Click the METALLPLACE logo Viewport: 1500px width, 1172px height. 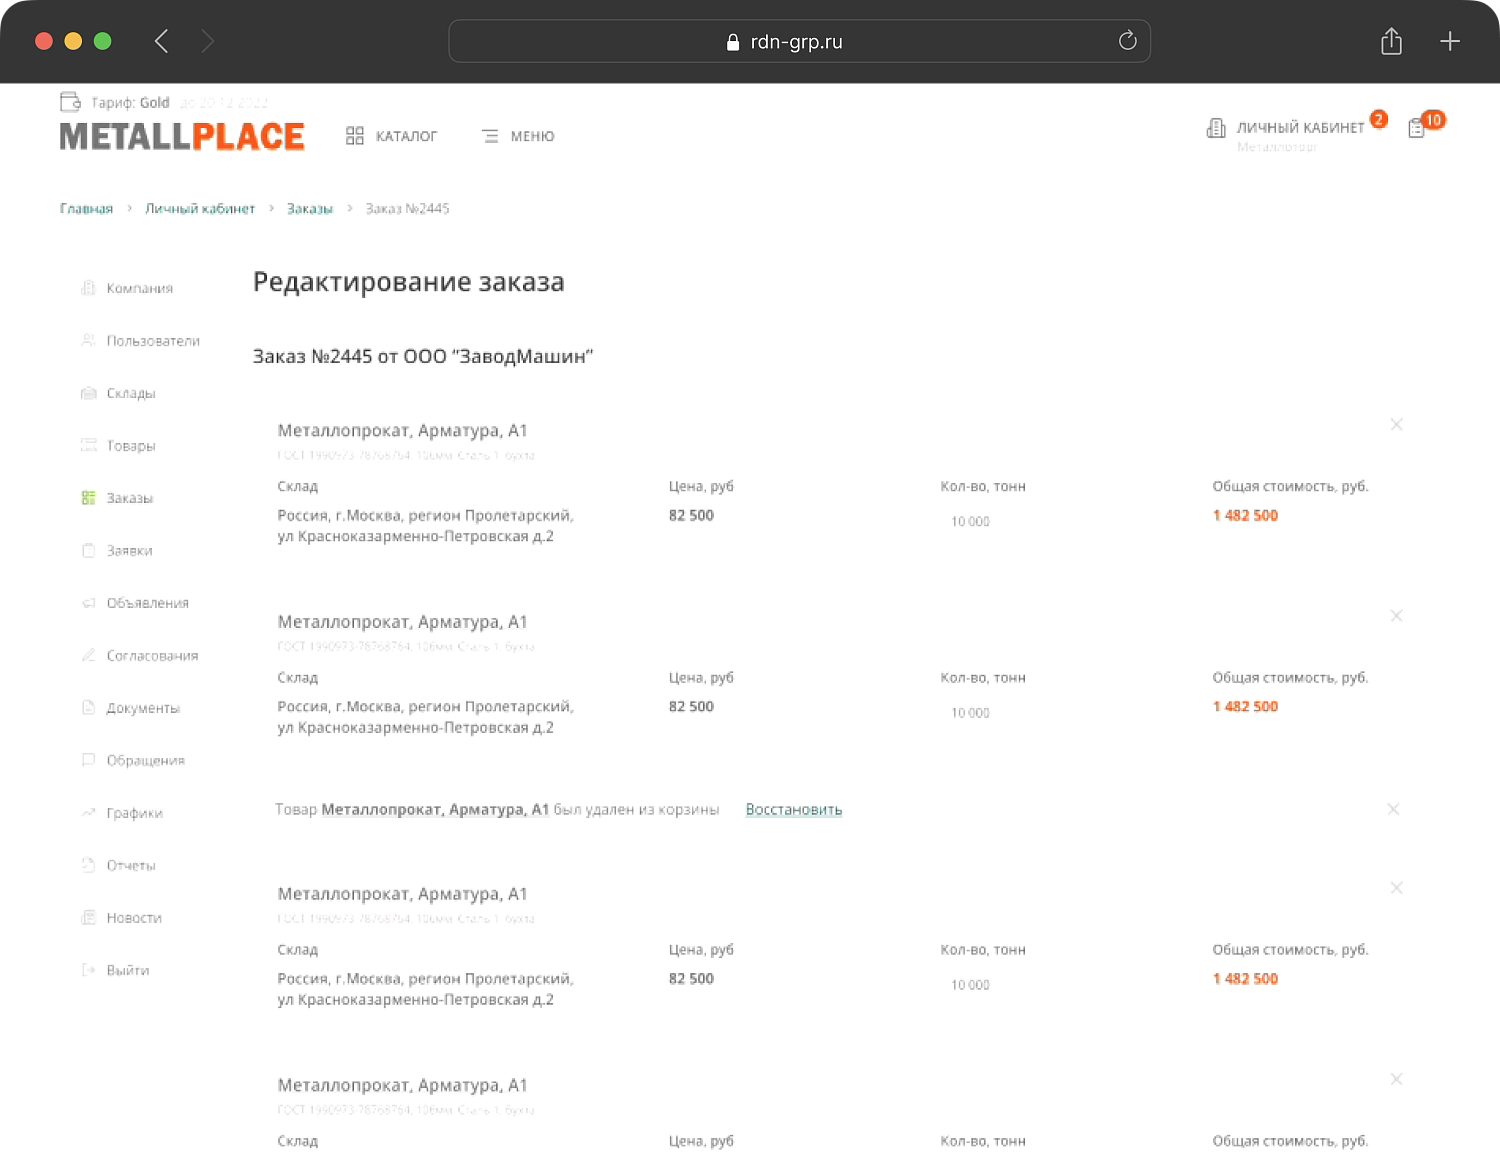tap(182, 137)
